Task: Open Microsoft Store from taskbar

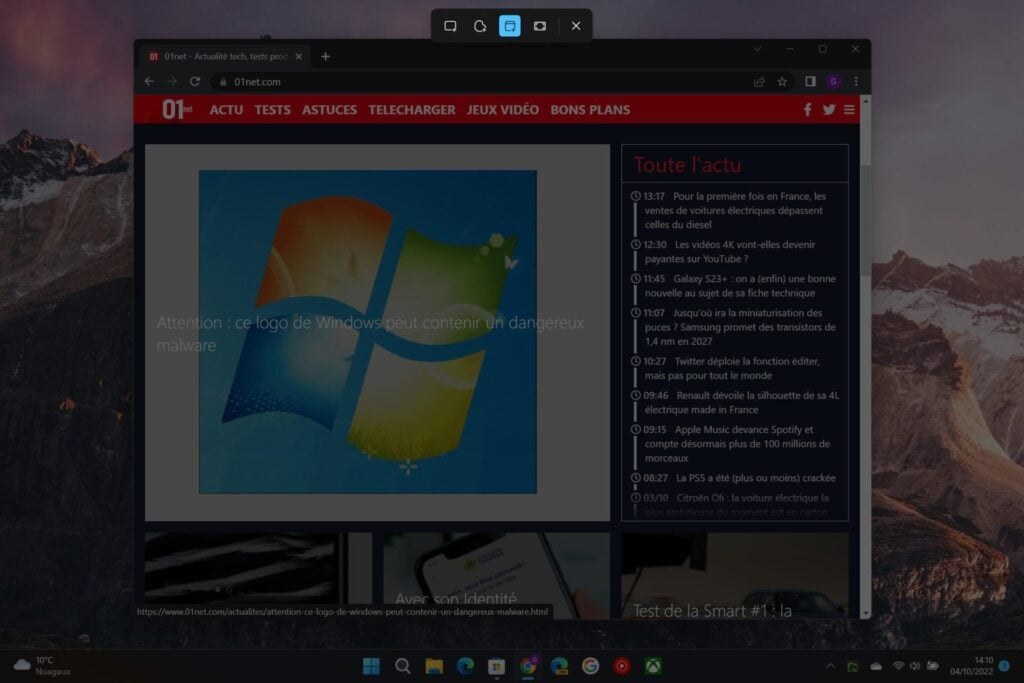Action: (x=496, y=666)
